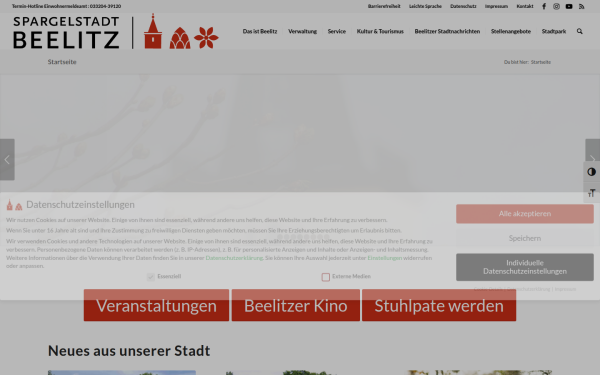The height and width of the screenshot is (375, 600).
Task: Open the Das ist Beelitz menu
Action: click(x=260, y=31)
